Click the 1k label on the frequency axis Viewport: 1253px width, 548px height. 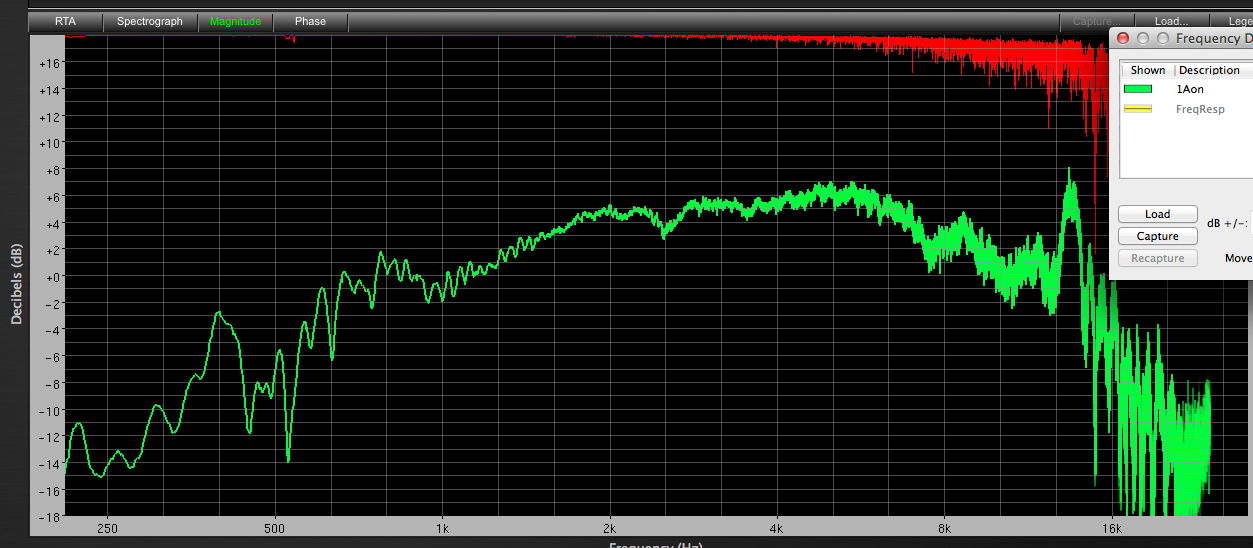coord(442,528)
